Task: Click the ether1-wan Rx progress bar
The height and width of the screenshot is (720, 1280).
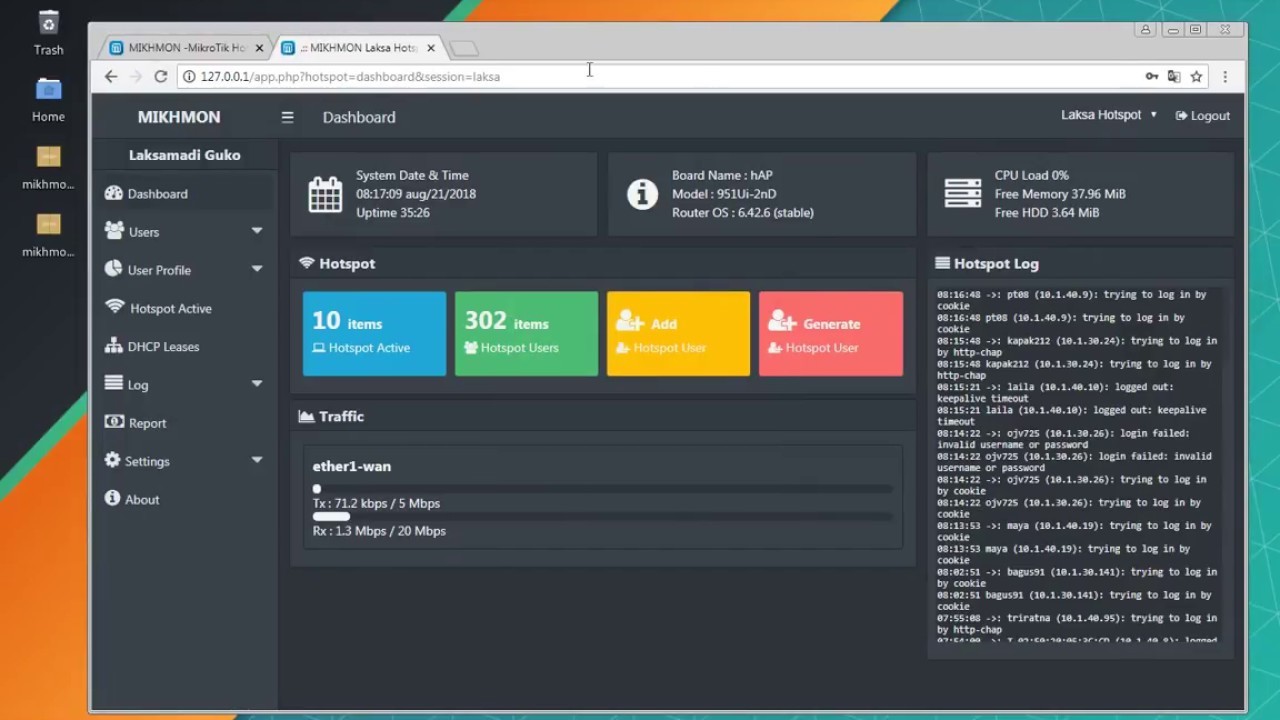Action: coord(603,516)
